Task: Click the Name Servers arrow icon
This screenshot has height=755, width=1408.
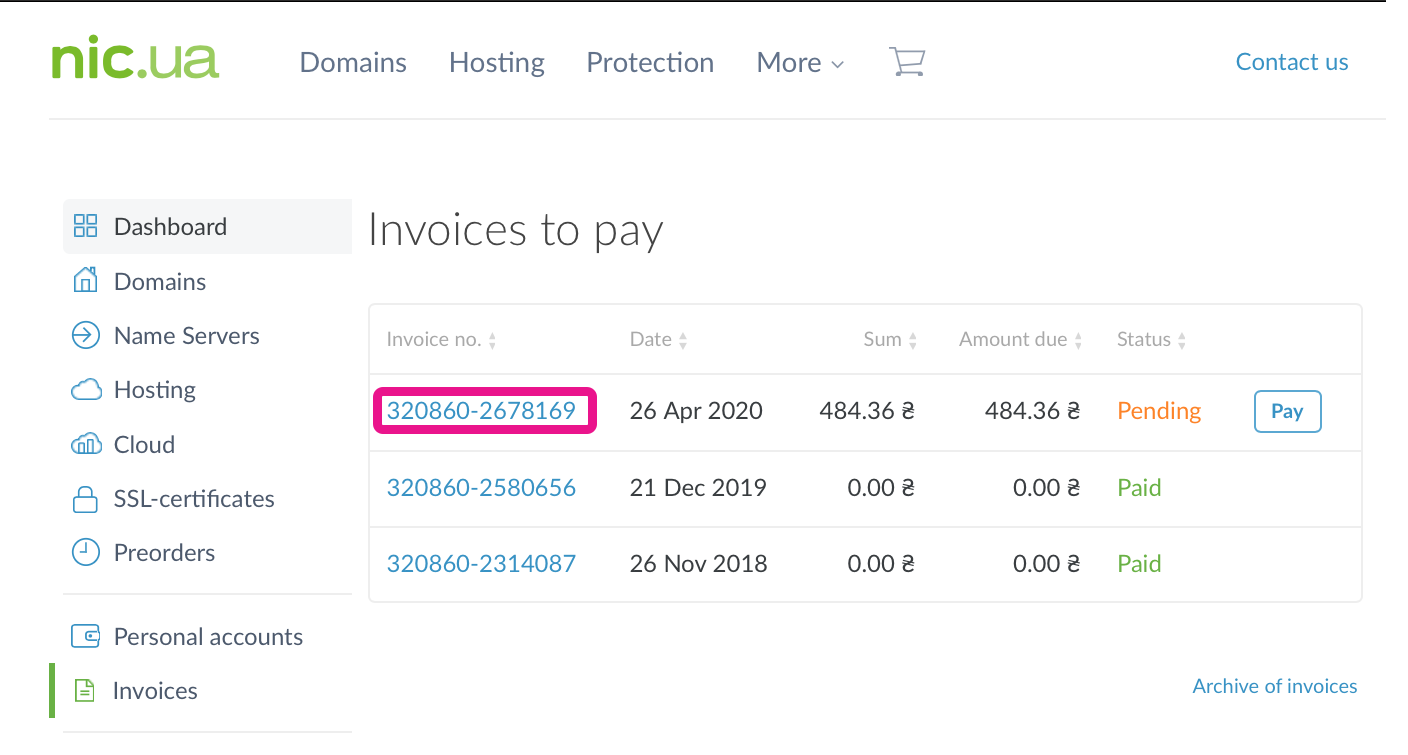Action: tap(86, 335)
